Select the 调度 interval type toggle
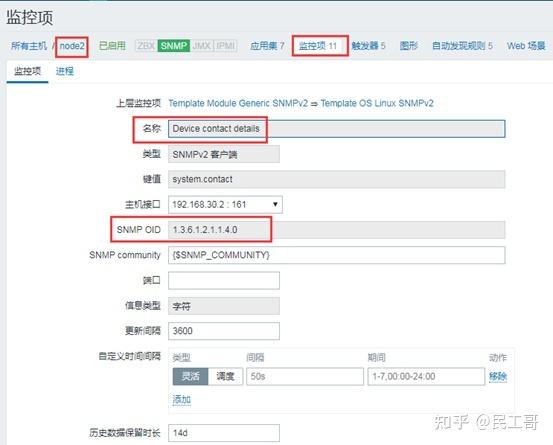553x445 pixels. click(225, 377)
